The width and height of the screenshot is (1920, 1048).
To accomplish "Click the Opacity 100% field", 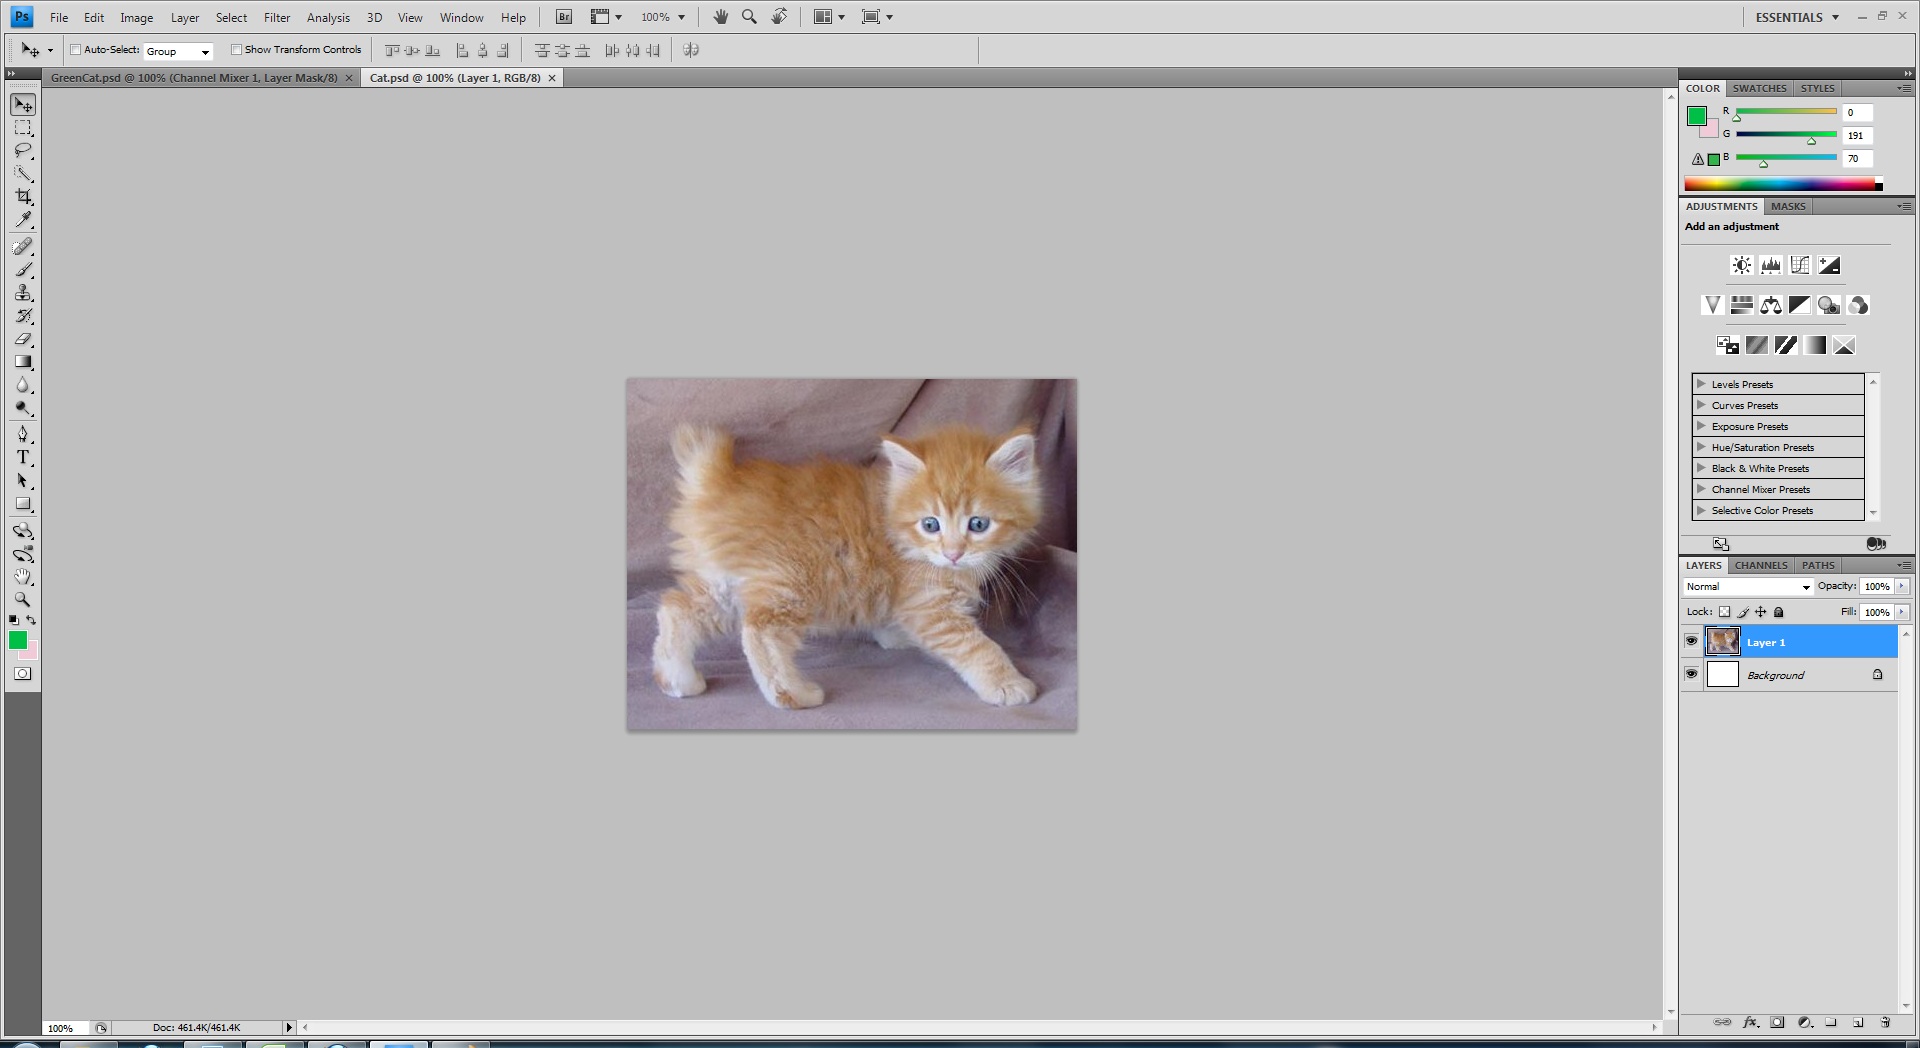I will tap(1877, 587).
